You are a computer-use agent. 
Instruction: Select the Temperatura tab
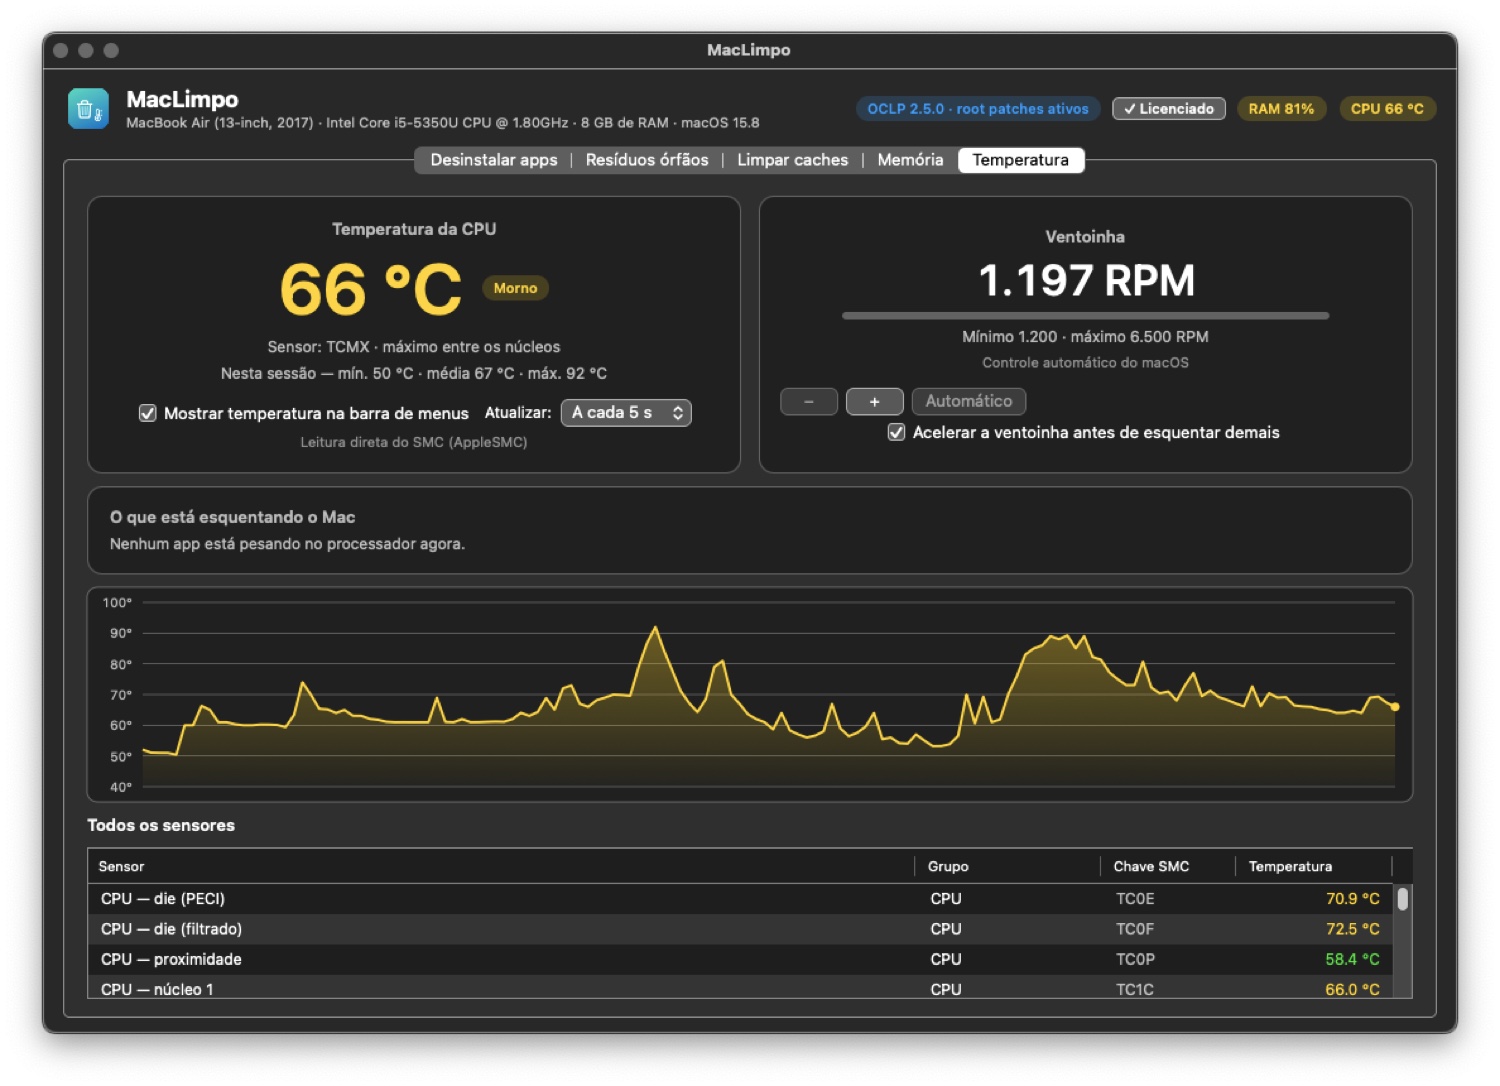tap(1021, 160)
